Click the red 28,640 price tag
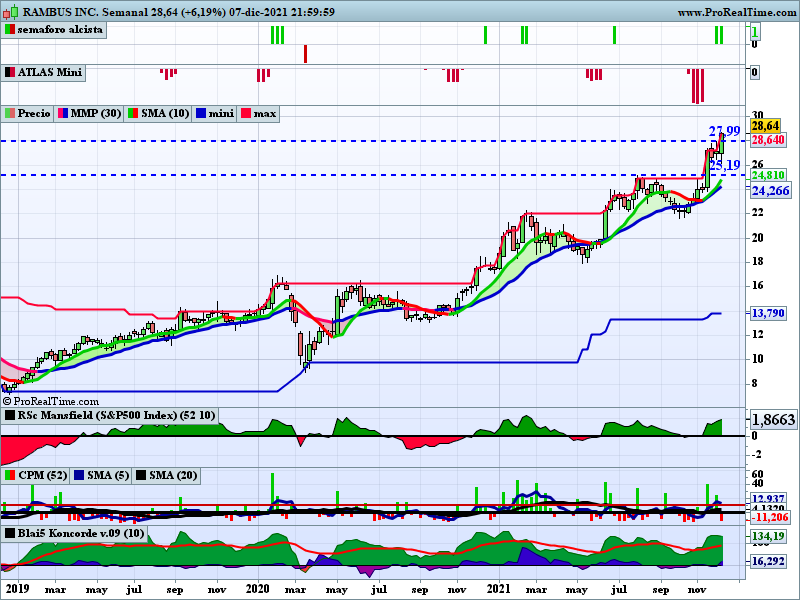800x600 pixels. pos(768,140)
